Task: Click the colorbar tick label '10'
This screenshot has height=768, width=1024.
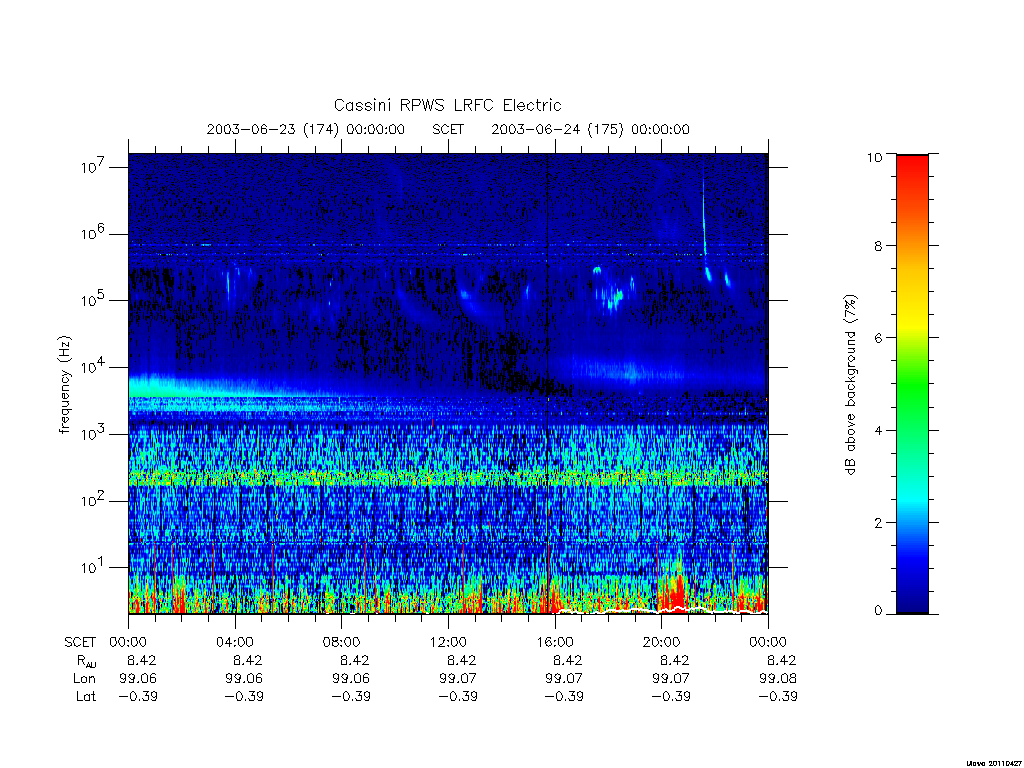Action: click(x=874, y=157)
